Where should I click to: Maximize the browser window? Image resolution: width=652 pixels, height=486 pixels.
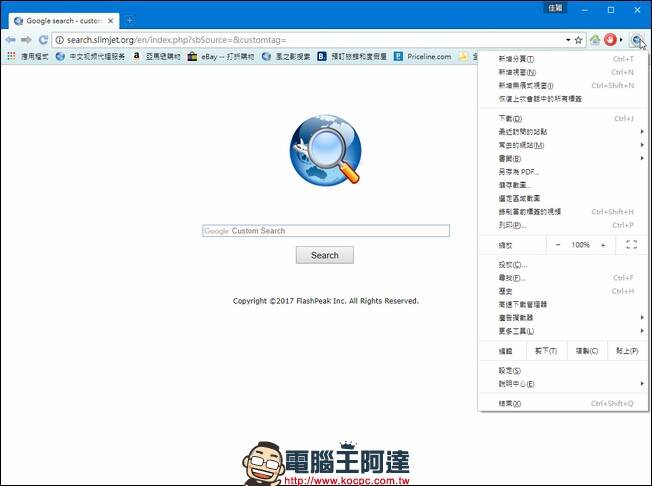(x=611, y=10)
